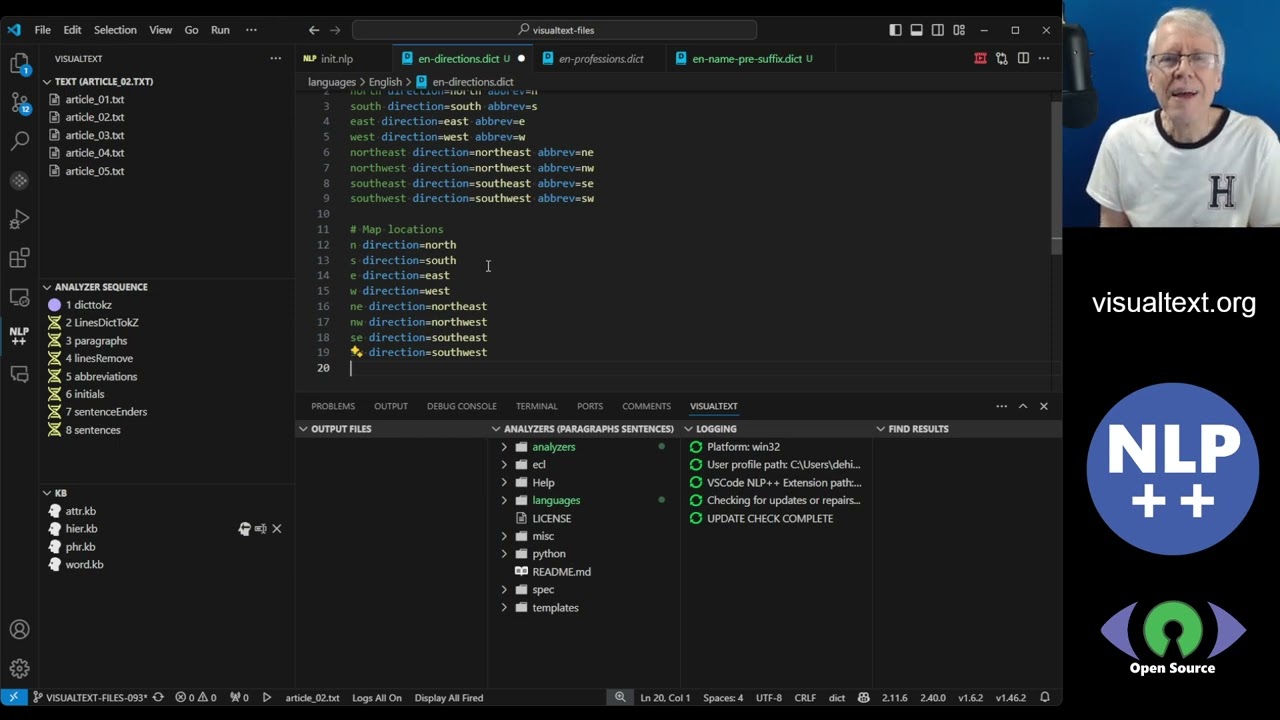The image size is (1280, 720).
Task: Open the Manage gear settings icon
Action: (x=19, y=669)
